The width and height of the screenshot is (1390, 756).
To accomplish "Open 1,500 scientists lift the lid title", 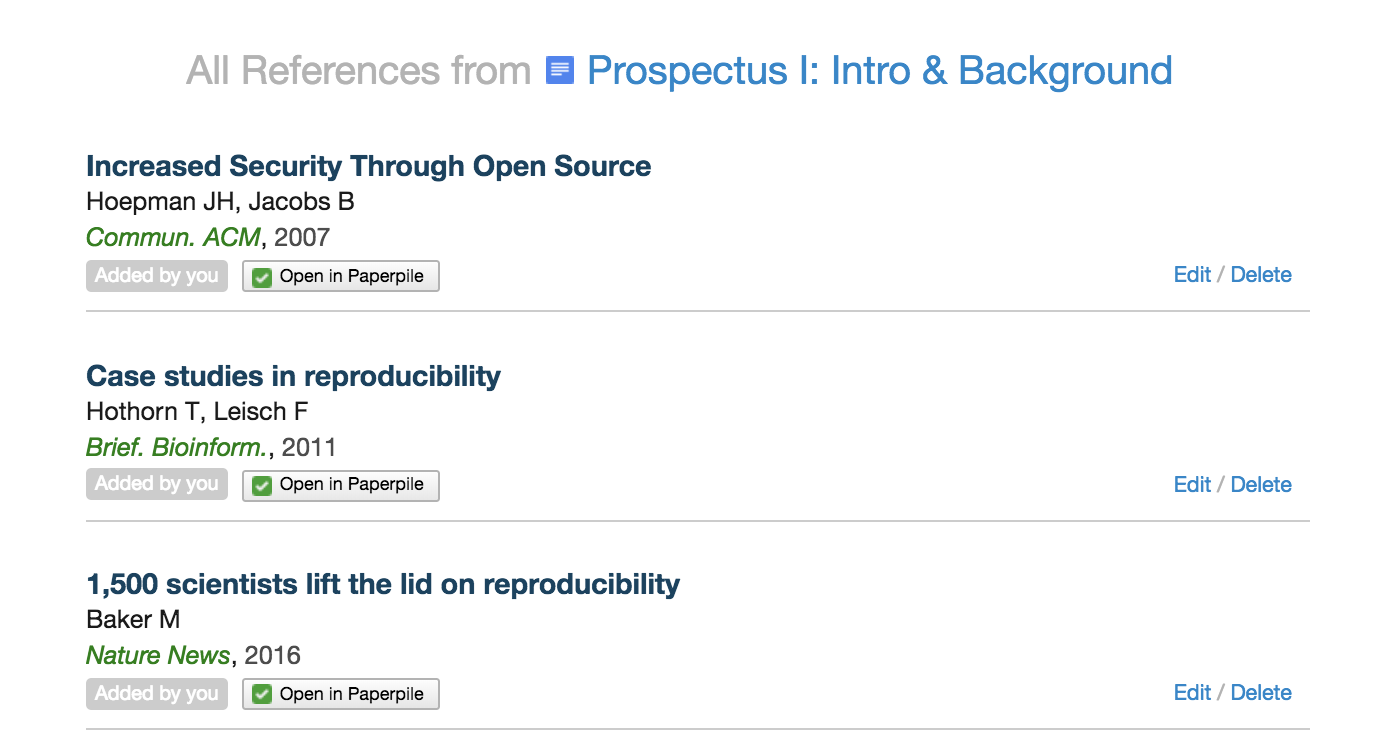I will (x=383, y=584).
